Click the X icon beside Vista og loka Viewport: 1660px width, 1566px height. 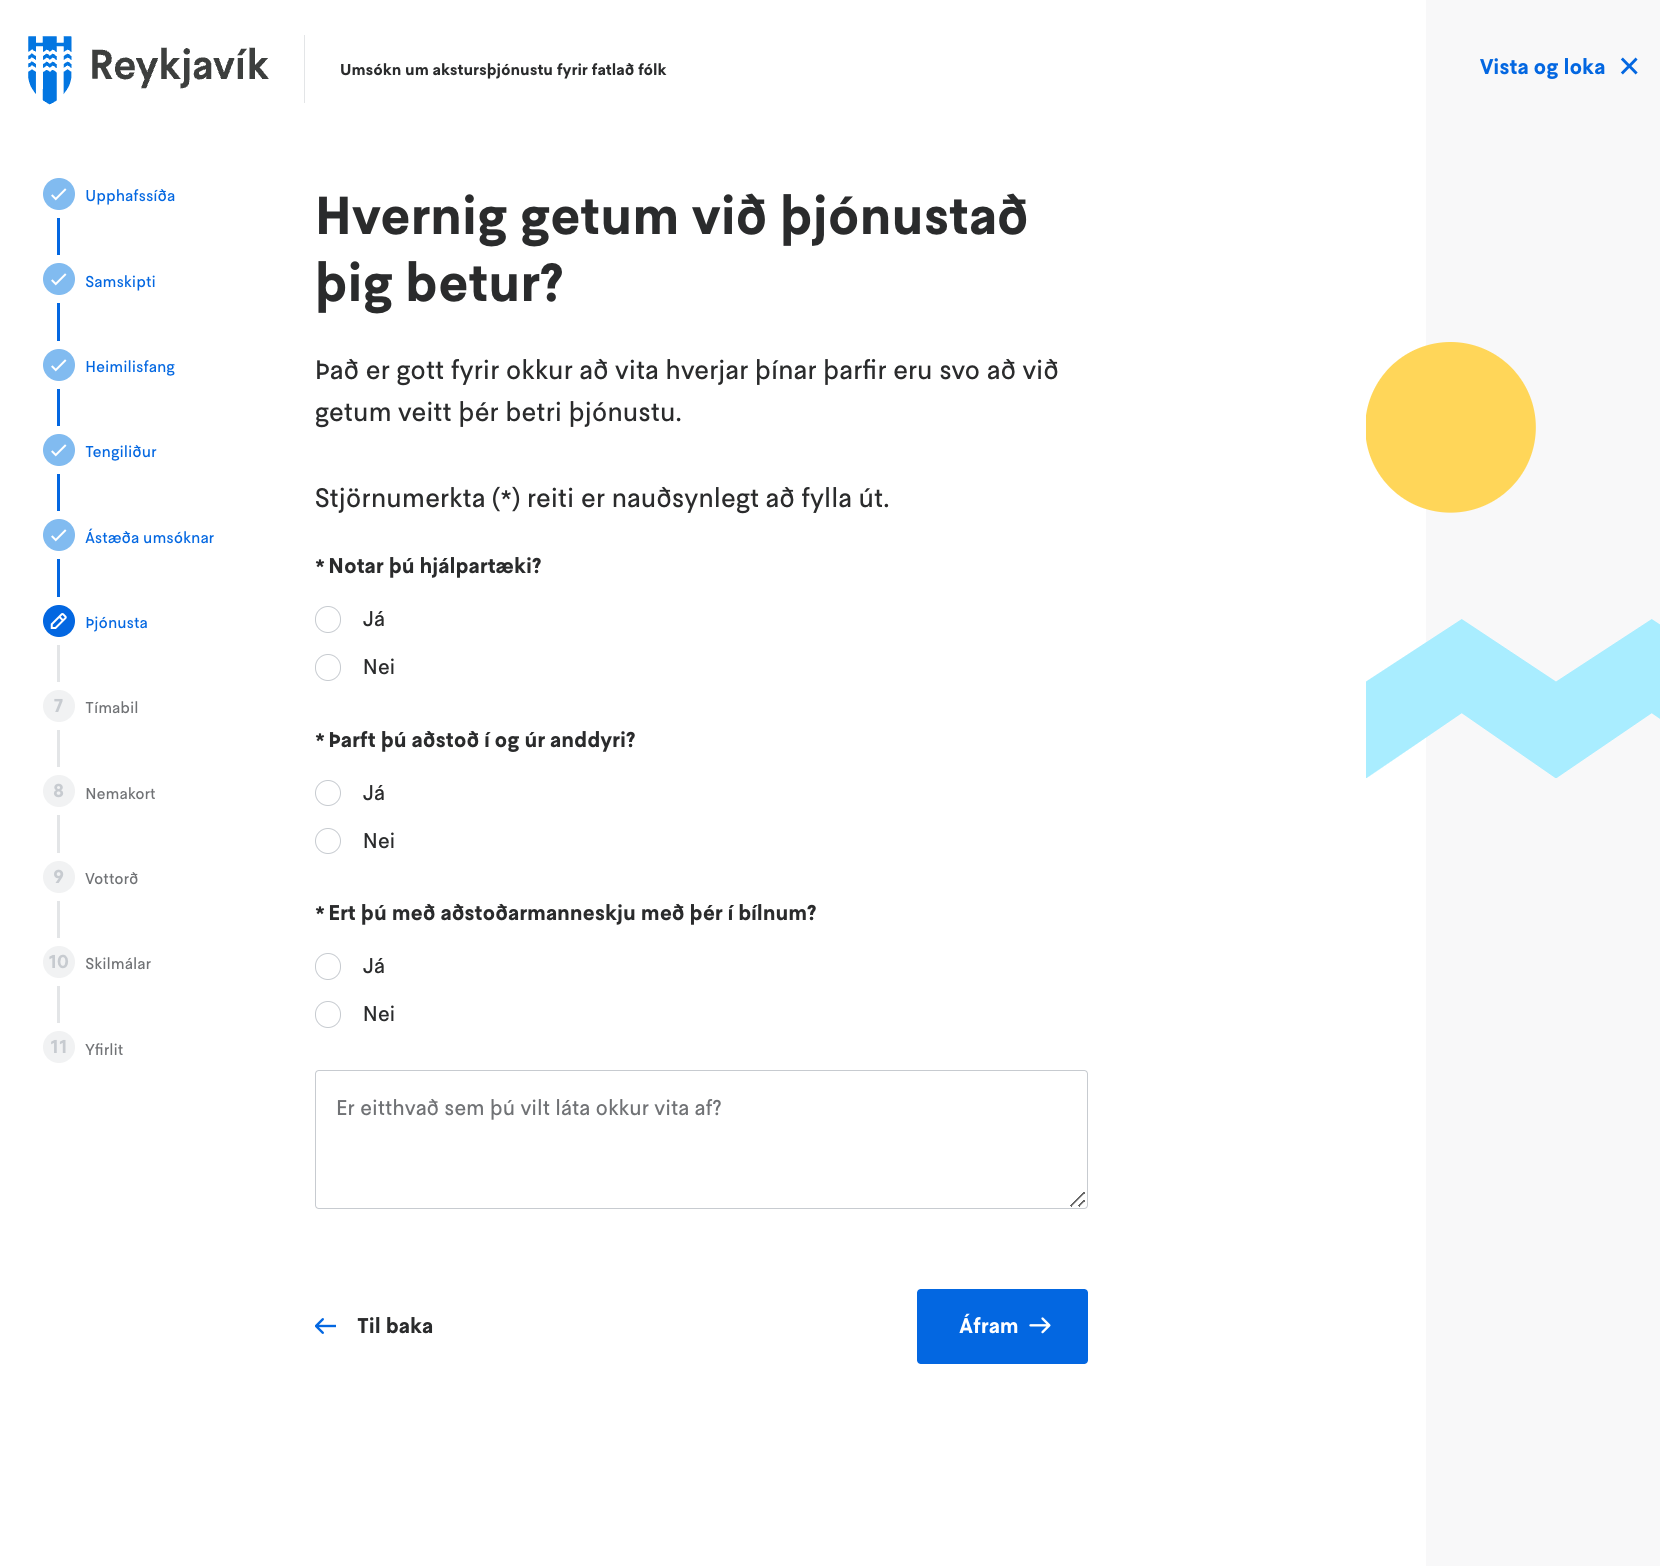(1629, 67)
